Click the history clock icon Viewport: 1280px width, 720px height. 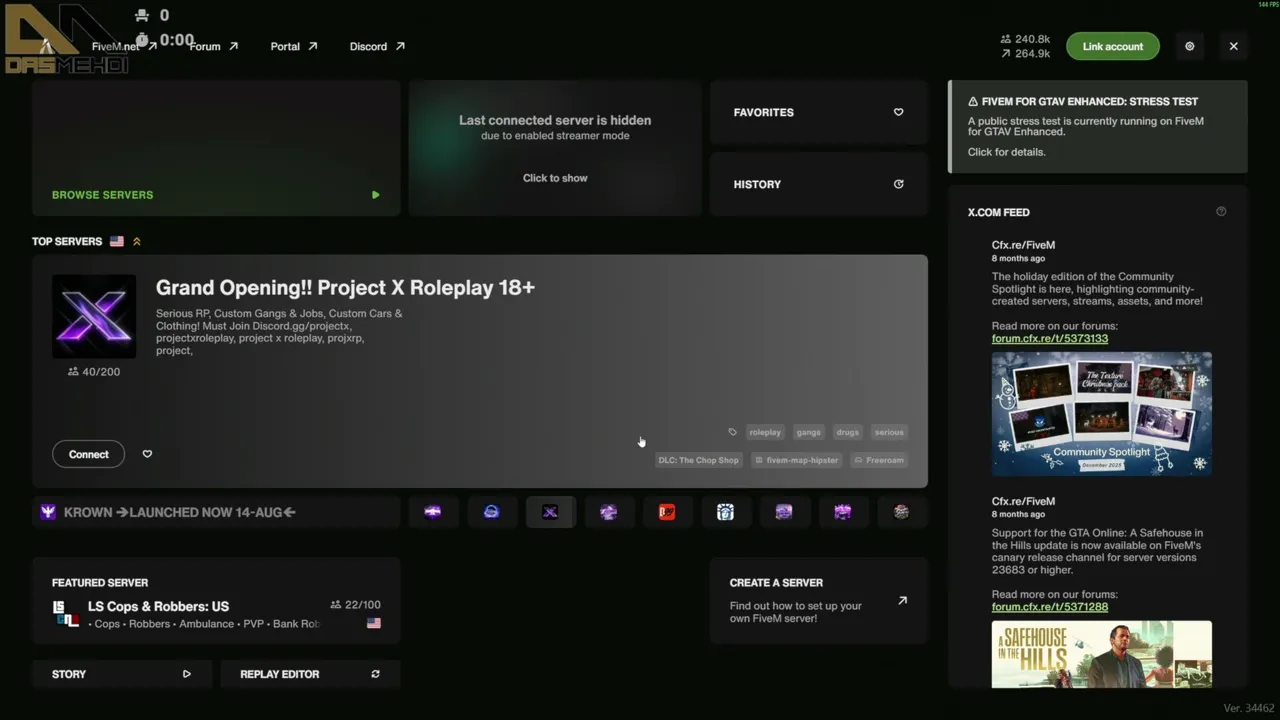click(x=898, y=184)
